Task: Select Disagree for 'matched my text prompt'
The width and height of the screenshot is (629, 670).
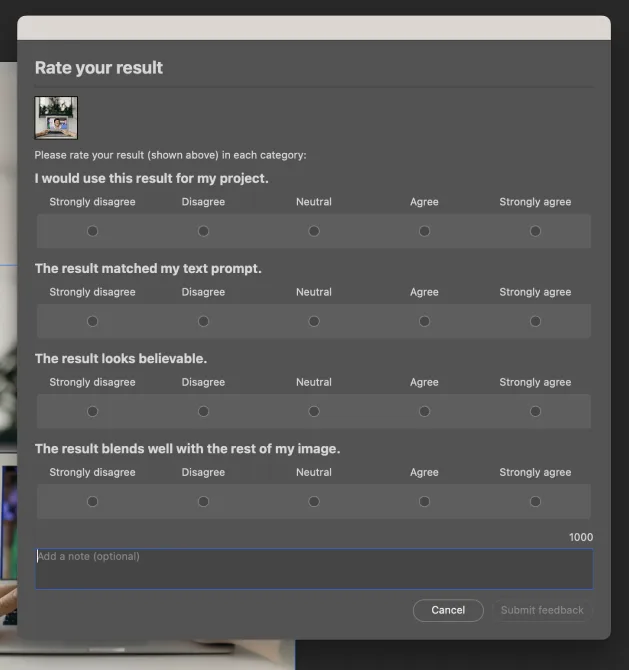Action: pos(203,321)
